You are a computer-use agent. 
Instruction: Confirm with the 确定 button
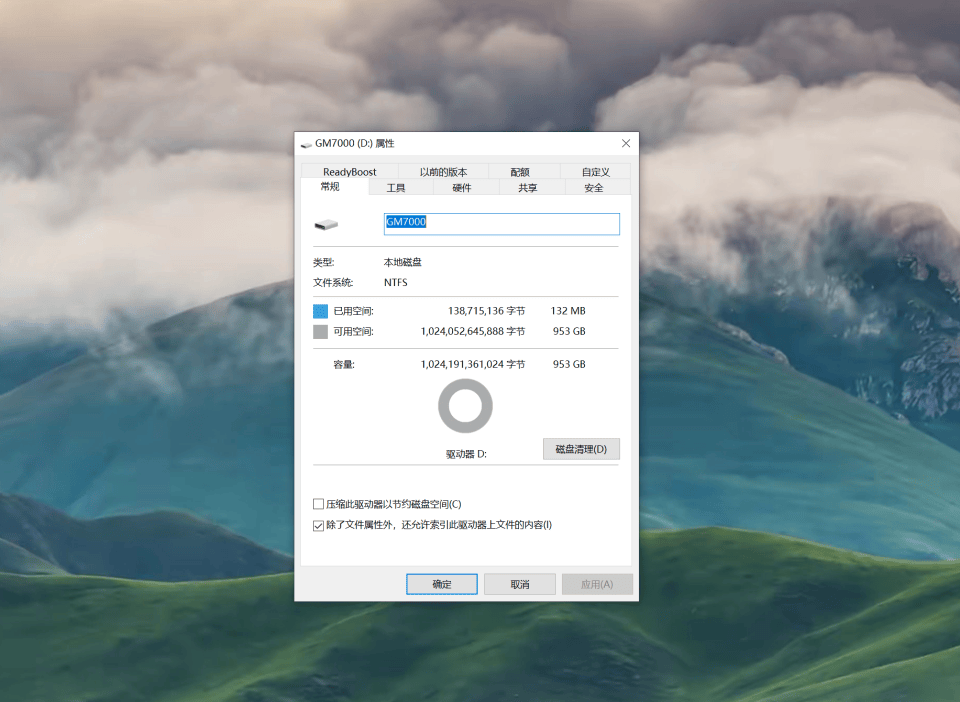click(442, 584)
